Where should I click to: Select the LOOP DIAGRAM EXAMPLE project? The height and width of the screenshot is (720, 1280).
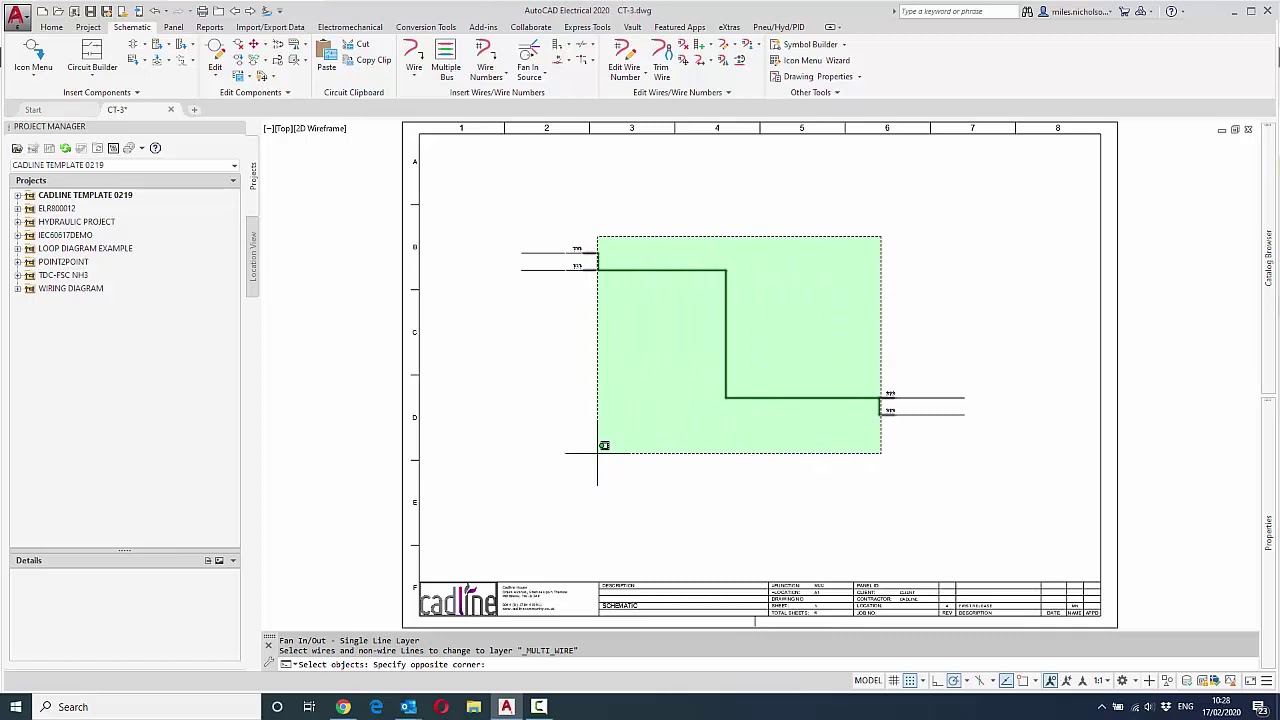tap(85, 248)
